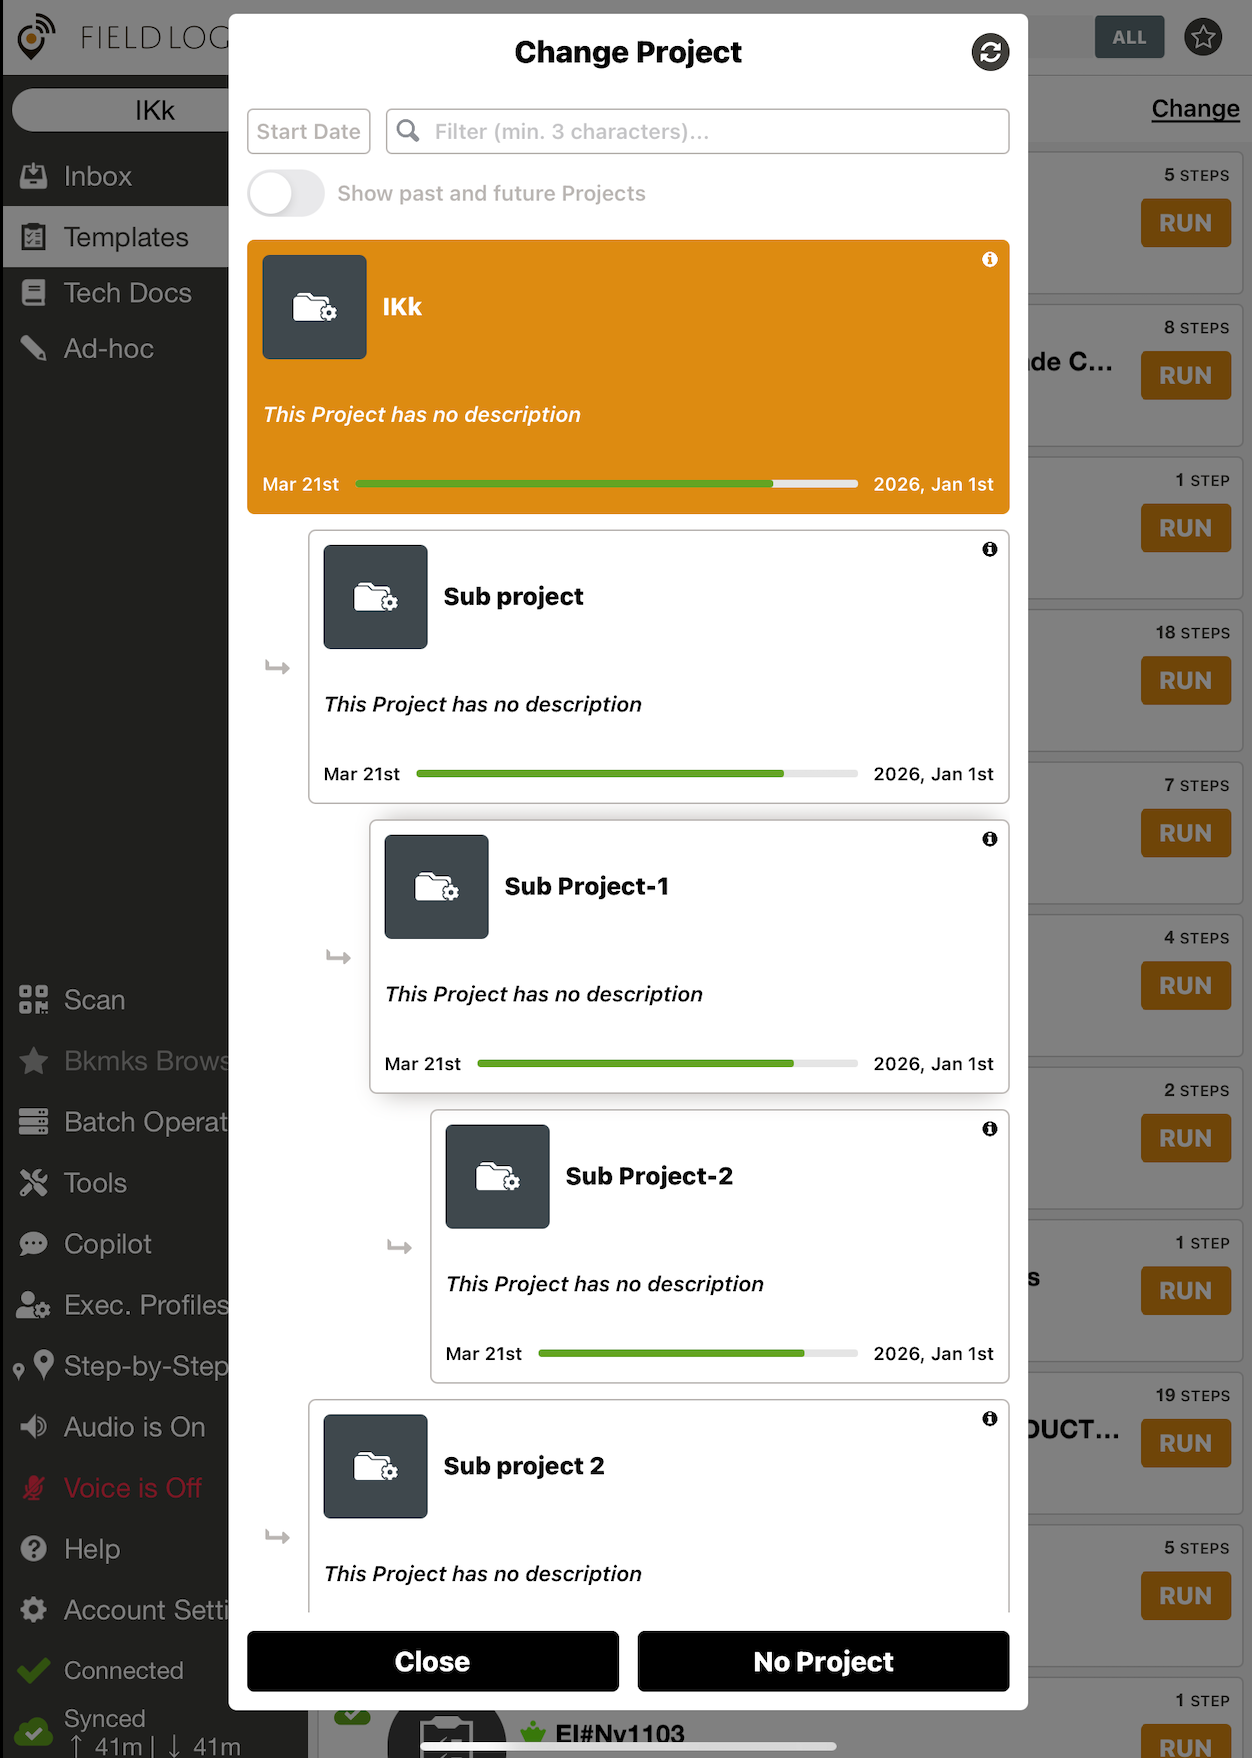Toggle Show past and future Projects
The image size is (1252, 1758).
pyautogui.click(x=286, y=193)
